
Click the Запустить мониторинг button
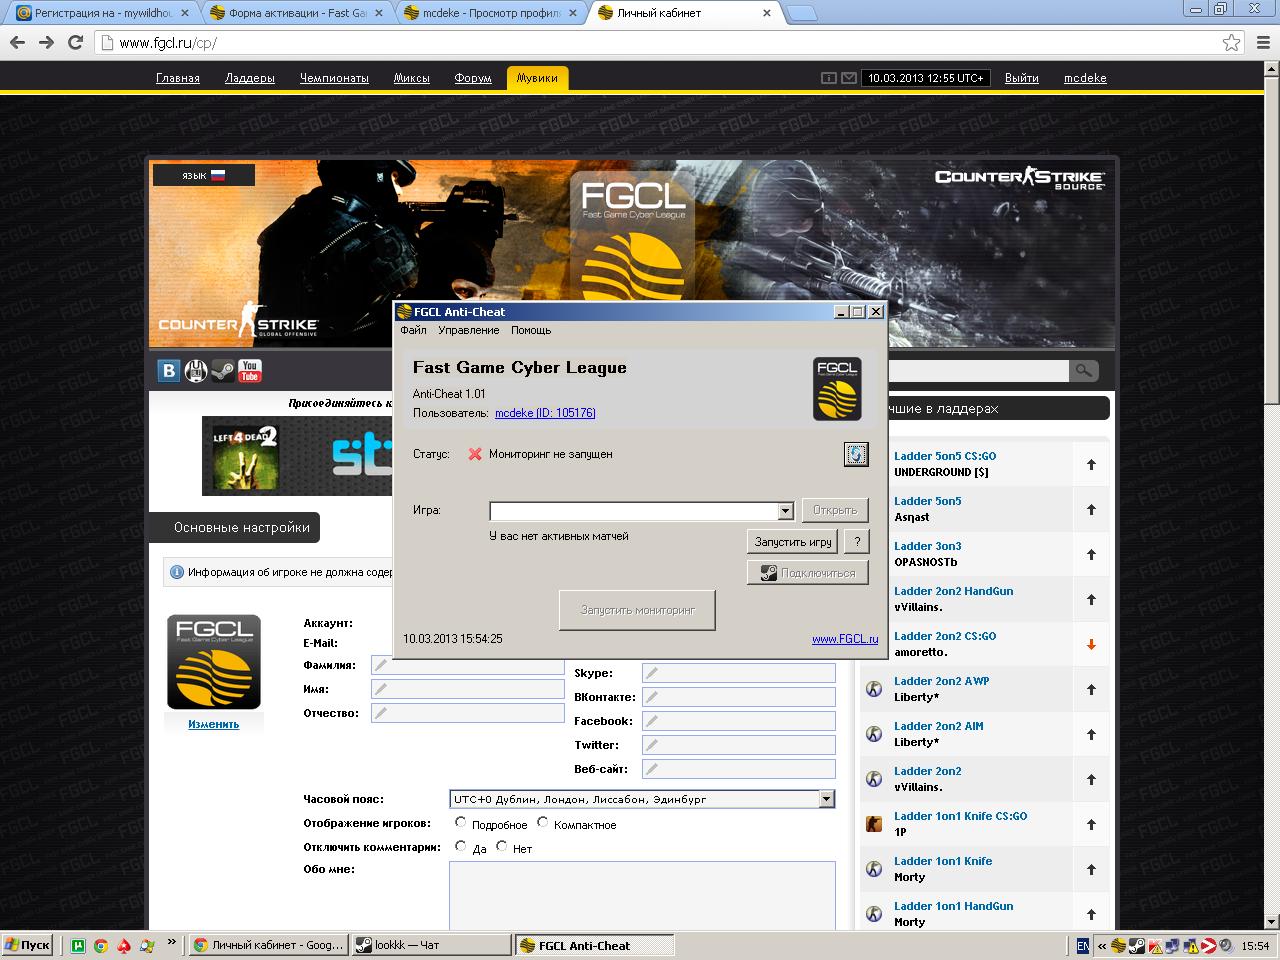coord(637,610)
